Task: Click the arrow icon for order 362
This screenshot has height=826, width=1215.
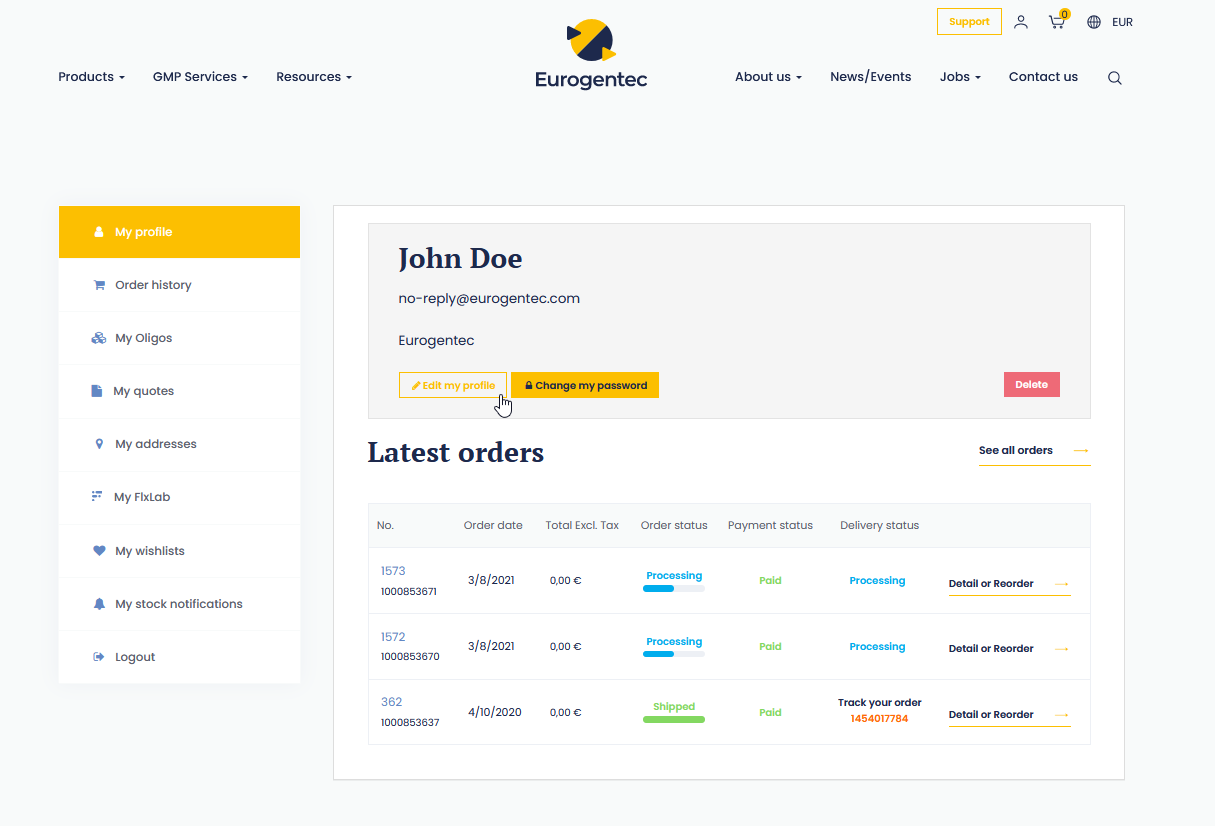Action: 1062,715
